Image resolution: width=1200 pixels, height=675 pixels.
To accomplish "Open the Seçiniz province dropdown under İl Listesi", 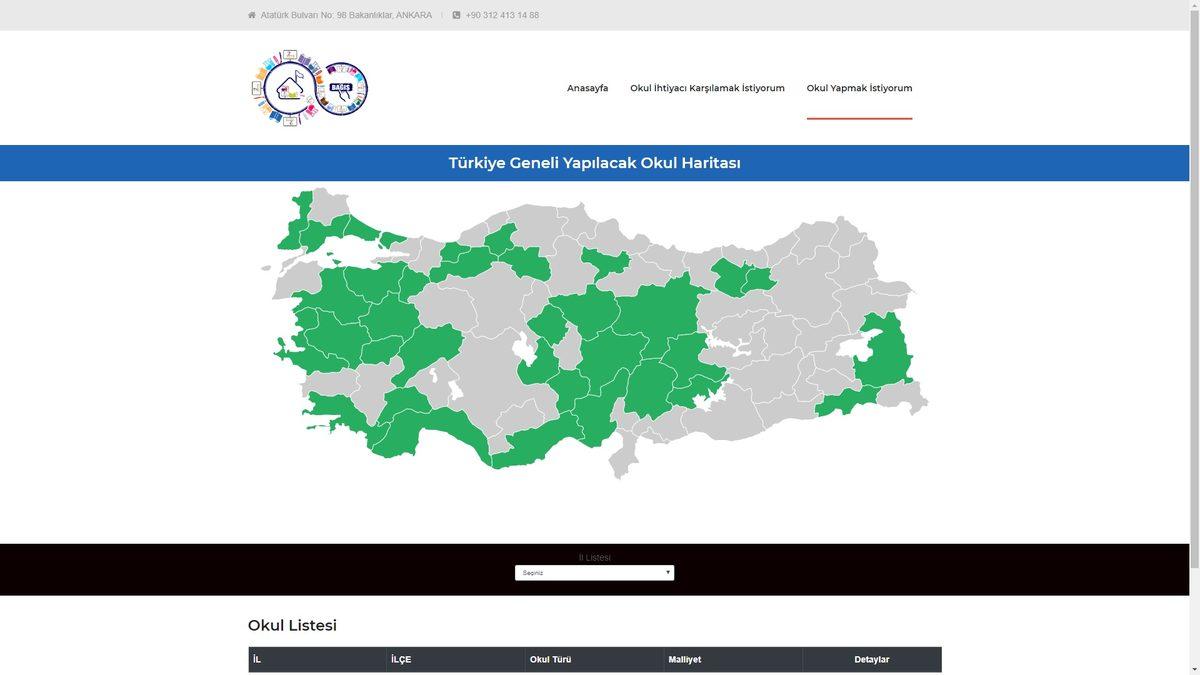I will (x=594, y=572).
